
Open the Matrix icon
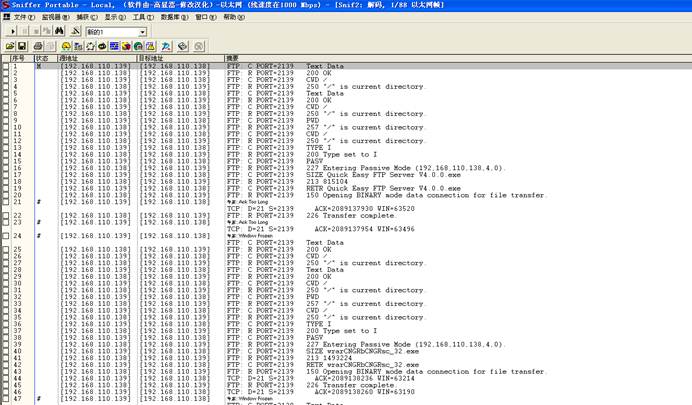pos(90,46)
